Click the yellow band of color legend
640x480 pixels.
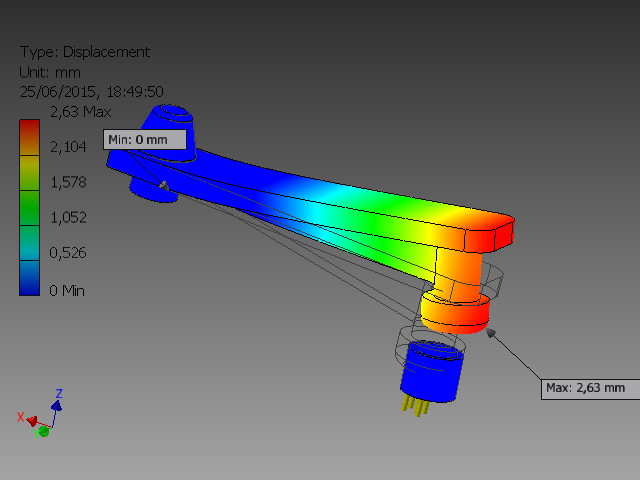pyautogui.click(x=29, y=173)
